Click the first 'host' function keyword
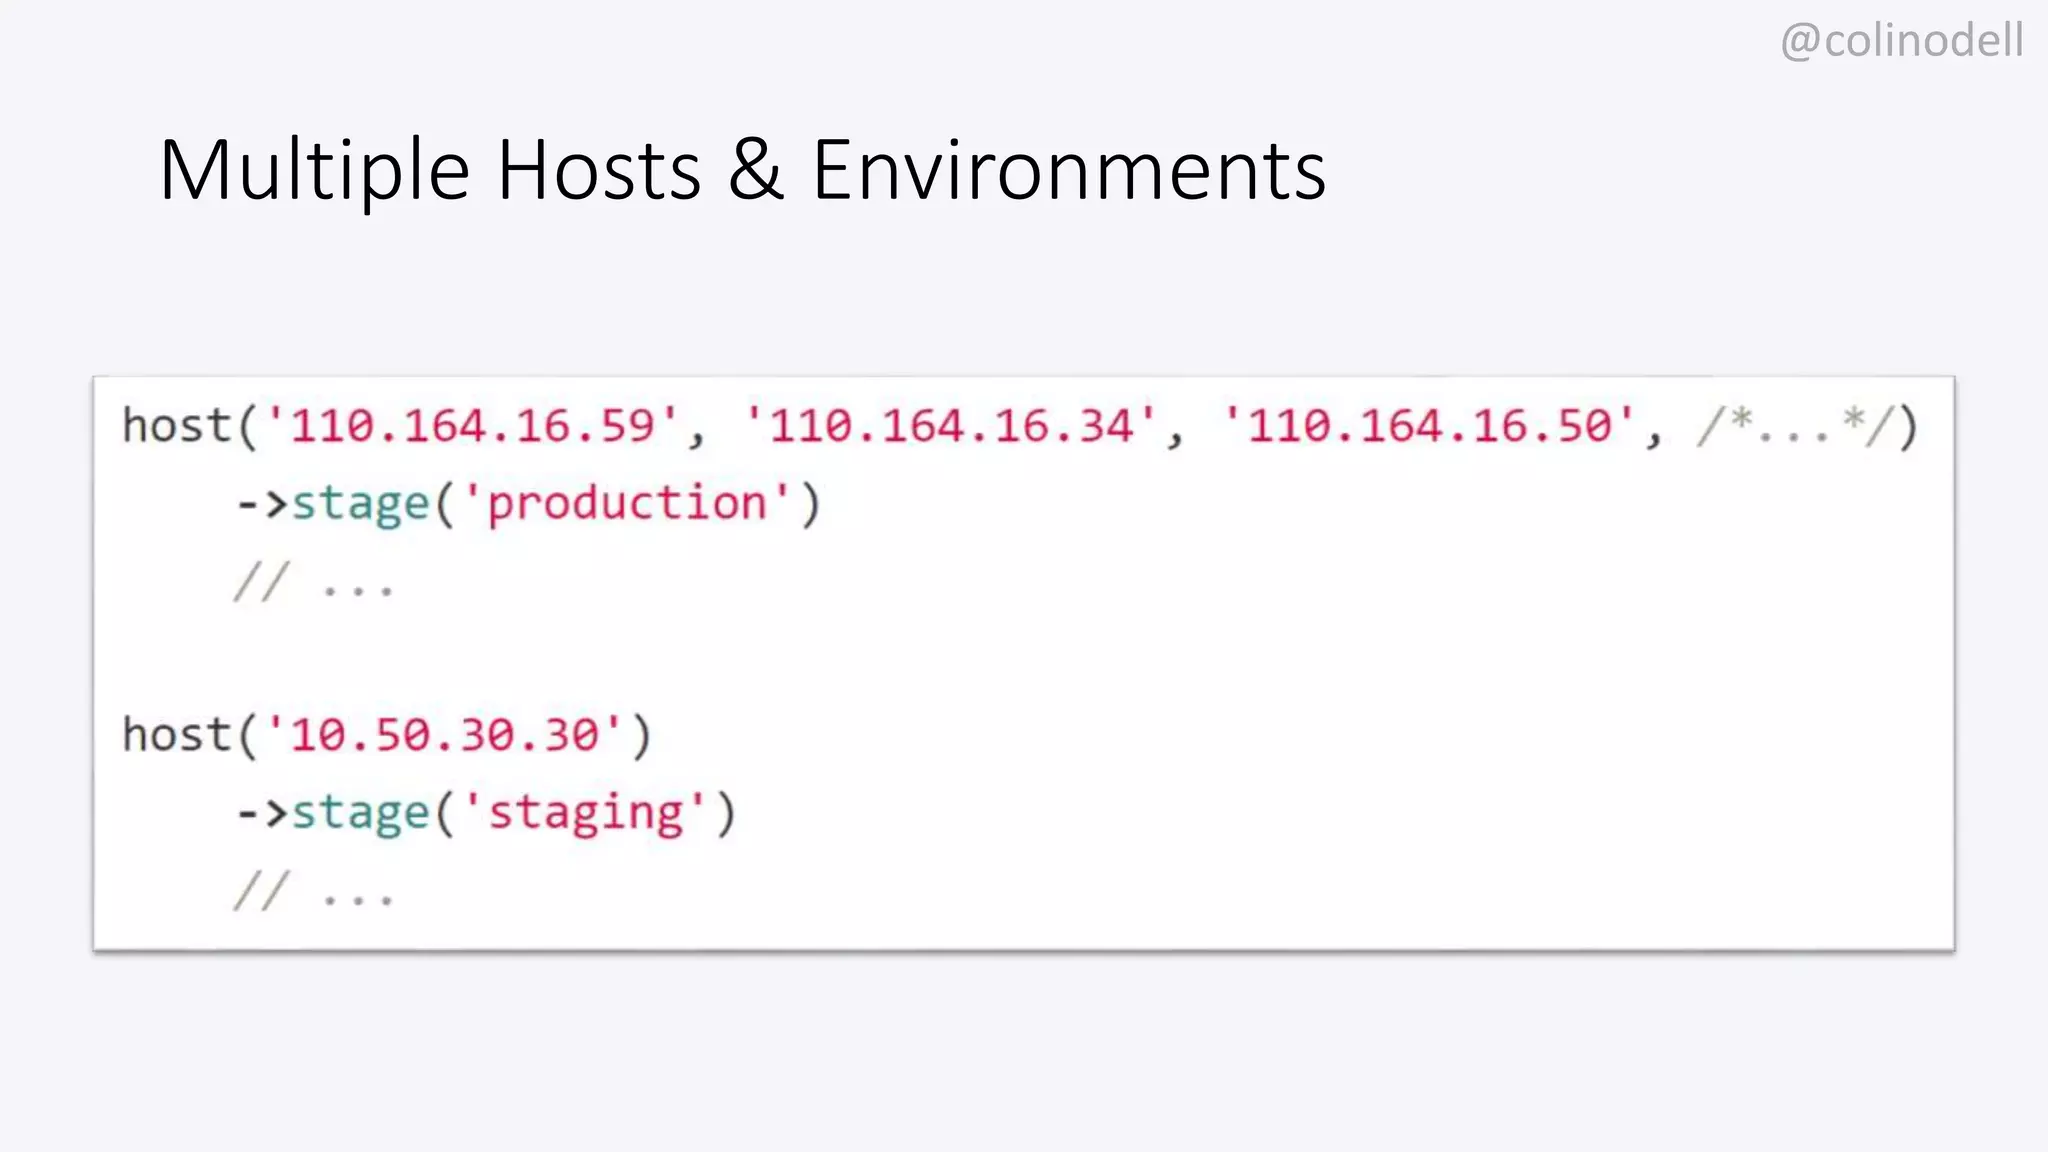The height and width of the screenshot is (1152, 2048). (x=176, y=426)
